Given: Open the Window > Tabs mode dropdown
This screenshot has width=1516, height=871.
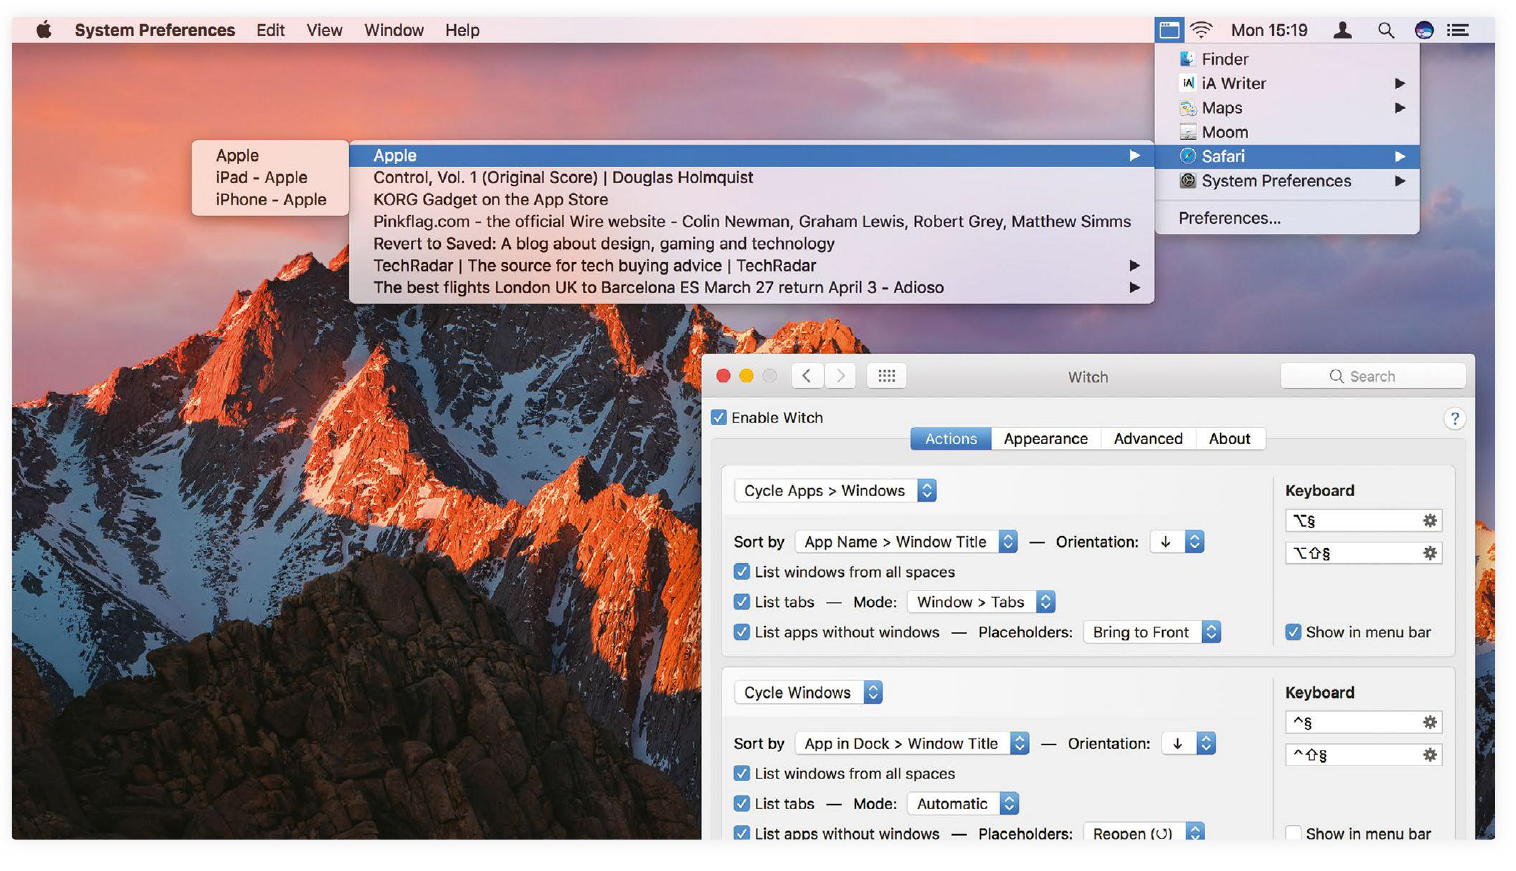Looking at the screenshot, I should (981, 602).
